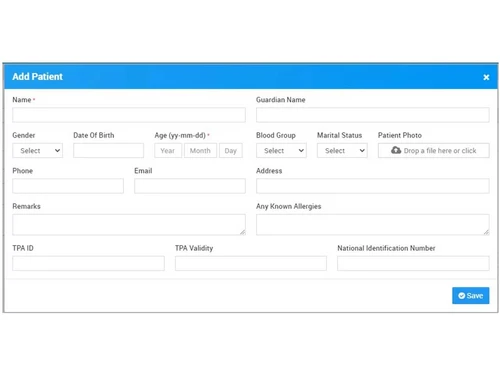500x375 pixels.
Task: Click the cloud upload icon in Patient Photo
Action: click(396, 150)
